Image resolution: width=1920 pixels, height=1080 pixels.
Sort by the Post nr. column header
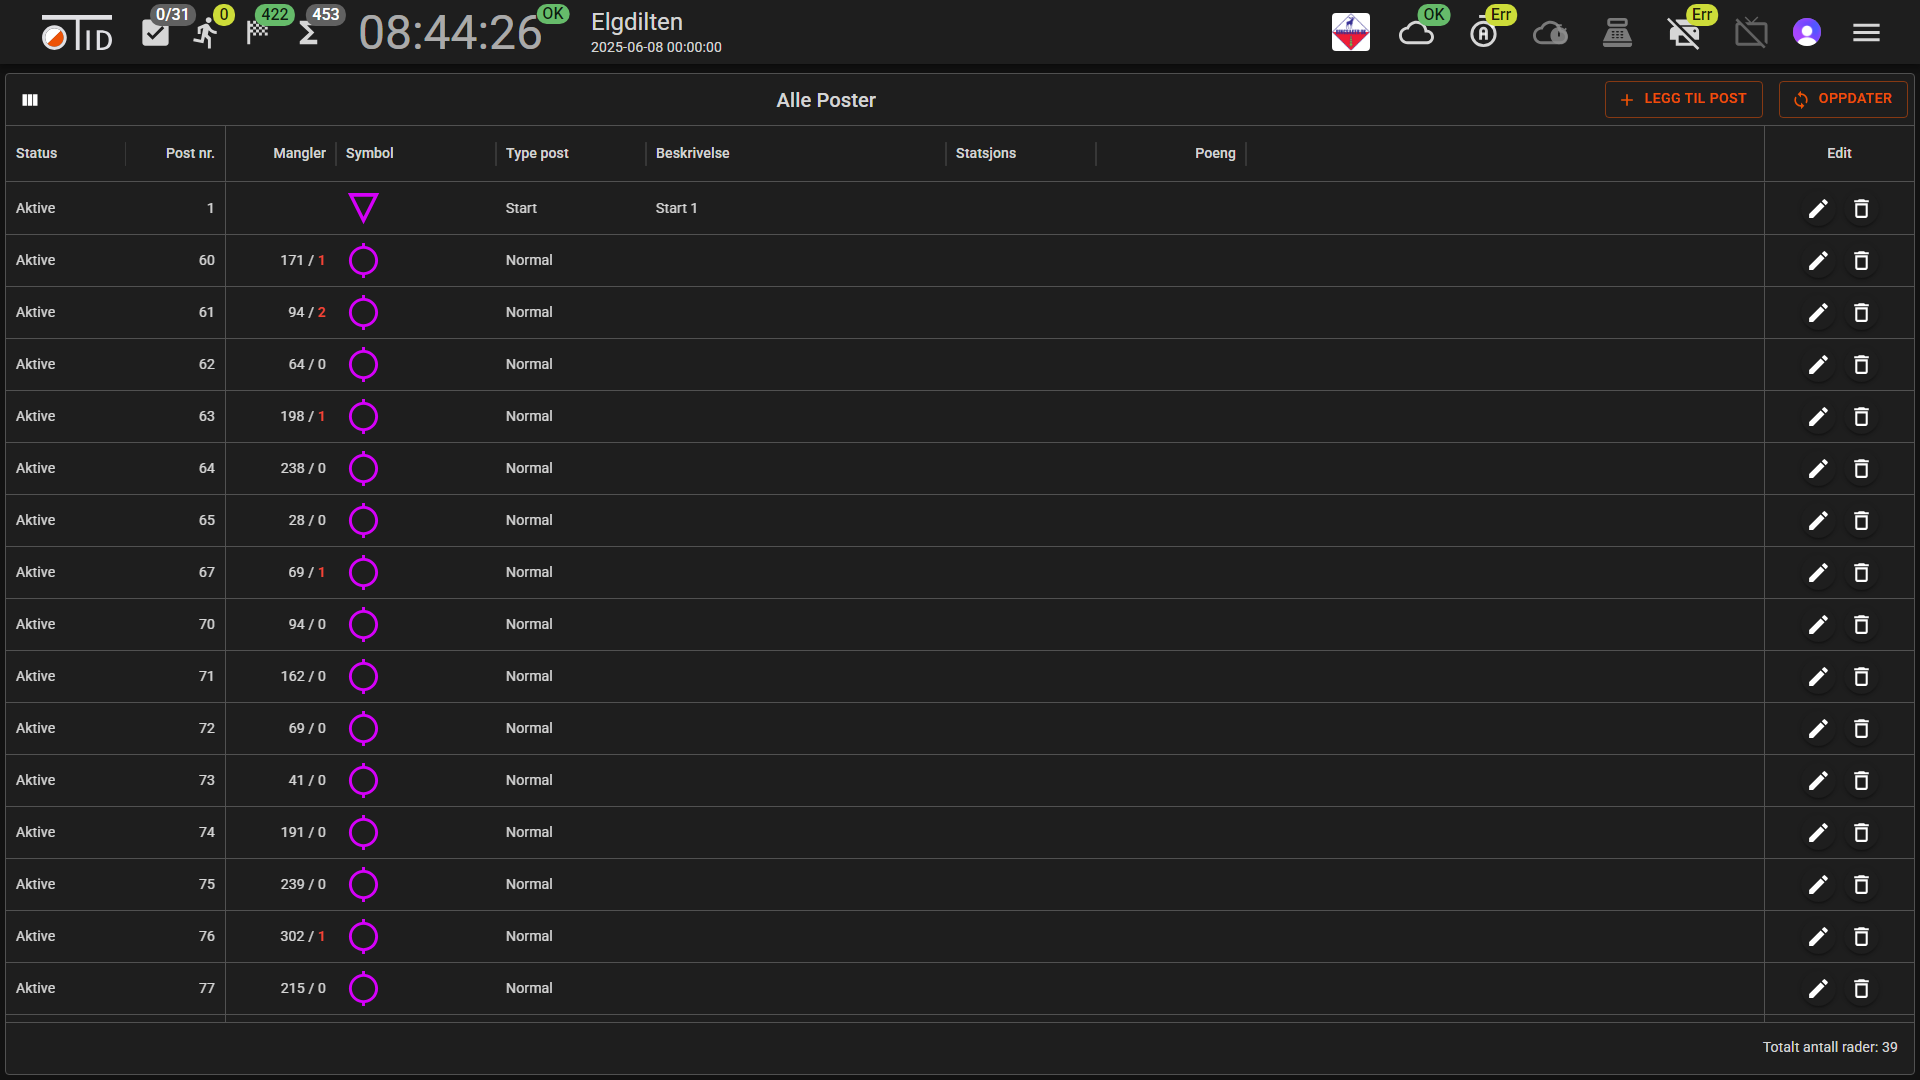click(190, 153)
